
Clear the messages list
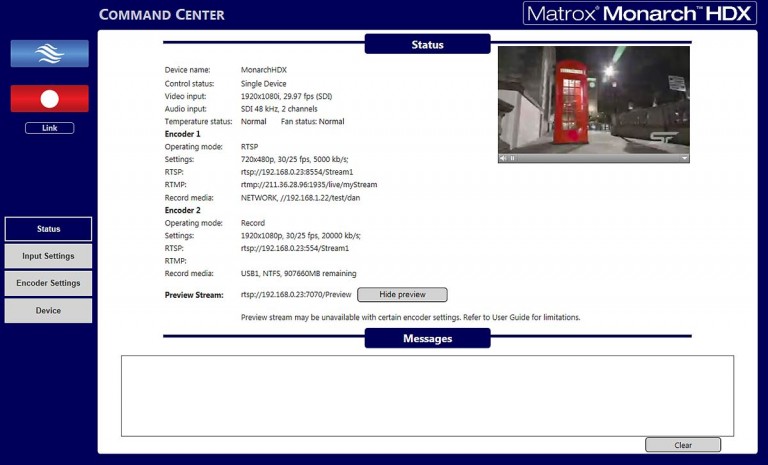(683, 445)
